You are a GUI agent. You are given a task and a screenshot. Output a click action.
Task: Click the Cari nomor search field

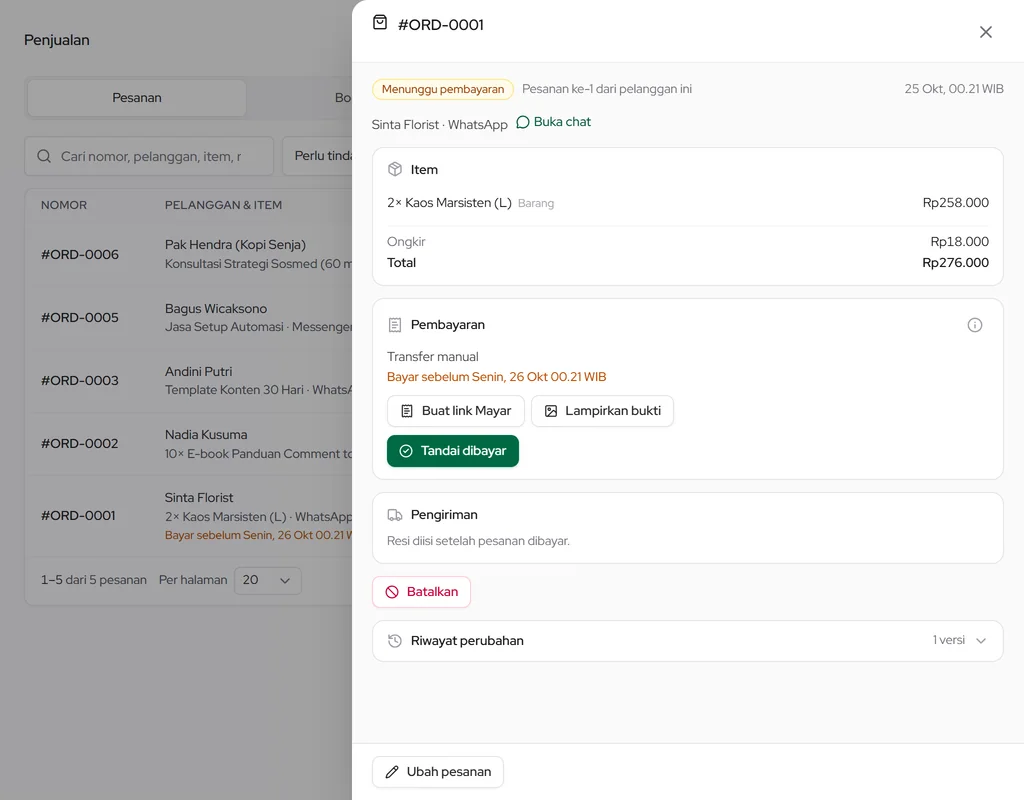149,156
